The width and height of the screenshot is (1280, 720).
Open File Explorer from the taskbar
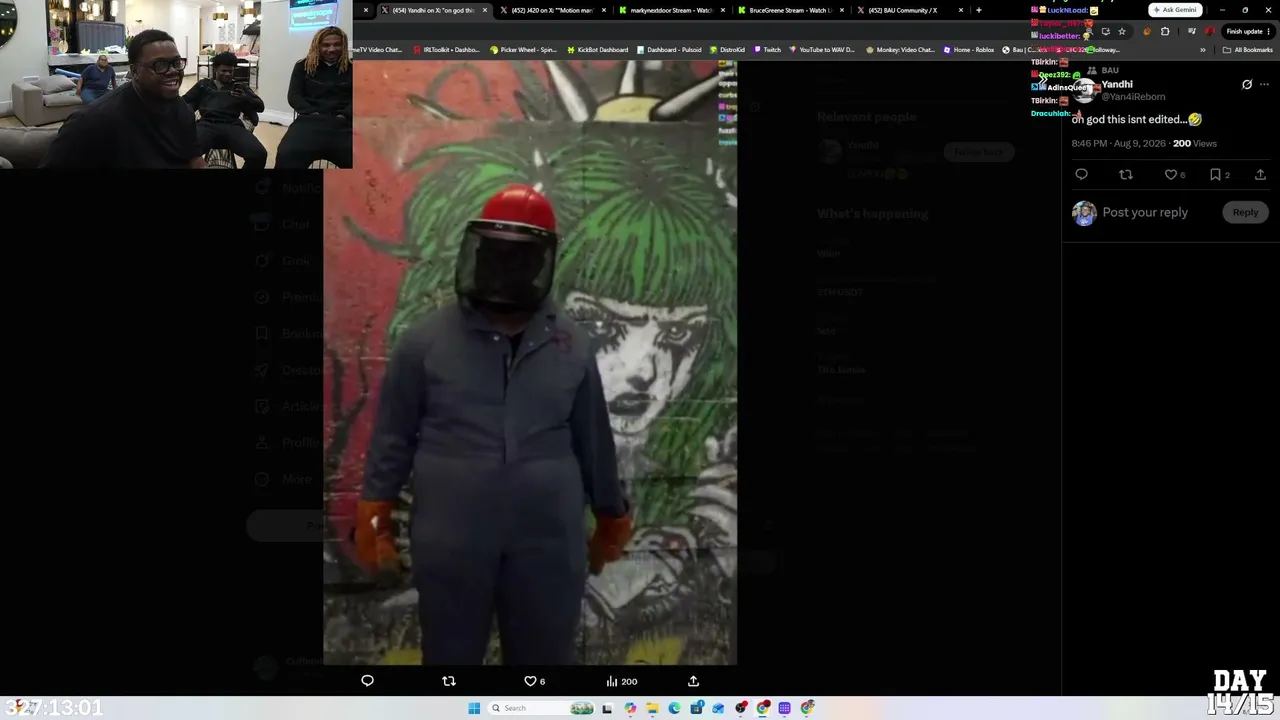pos(652,708)
